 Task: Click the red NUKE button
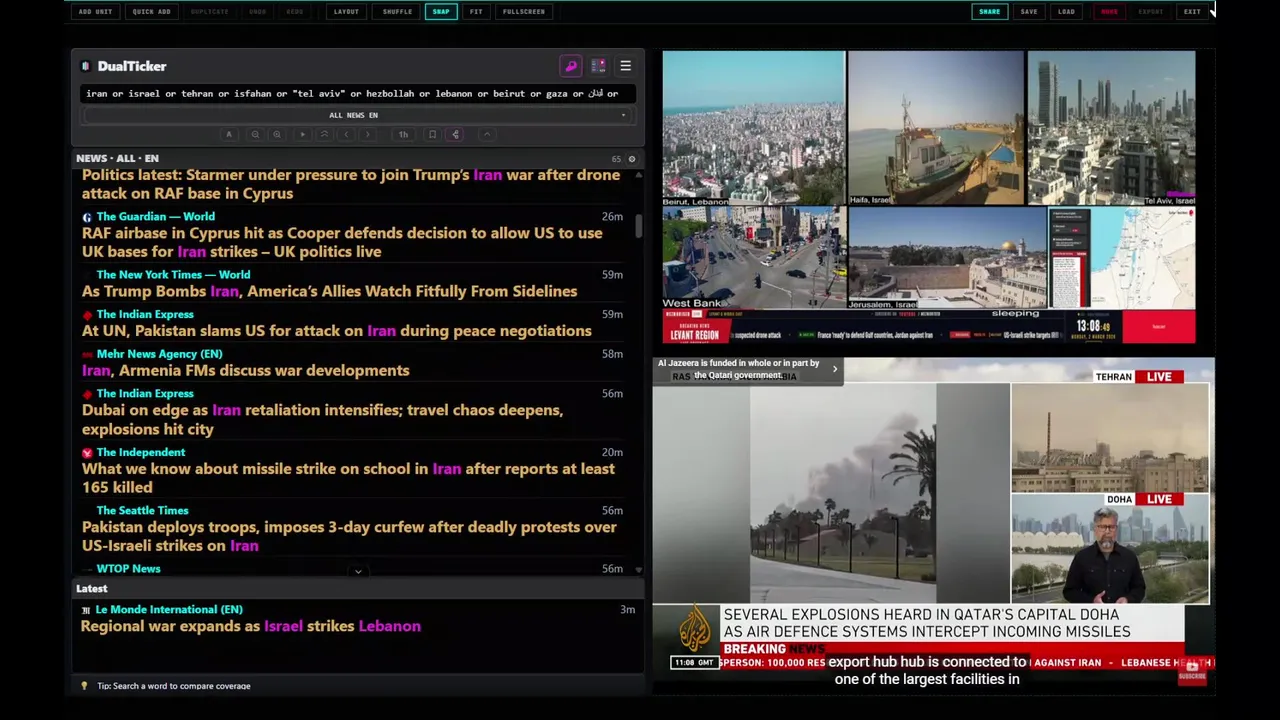(1109, 12)
